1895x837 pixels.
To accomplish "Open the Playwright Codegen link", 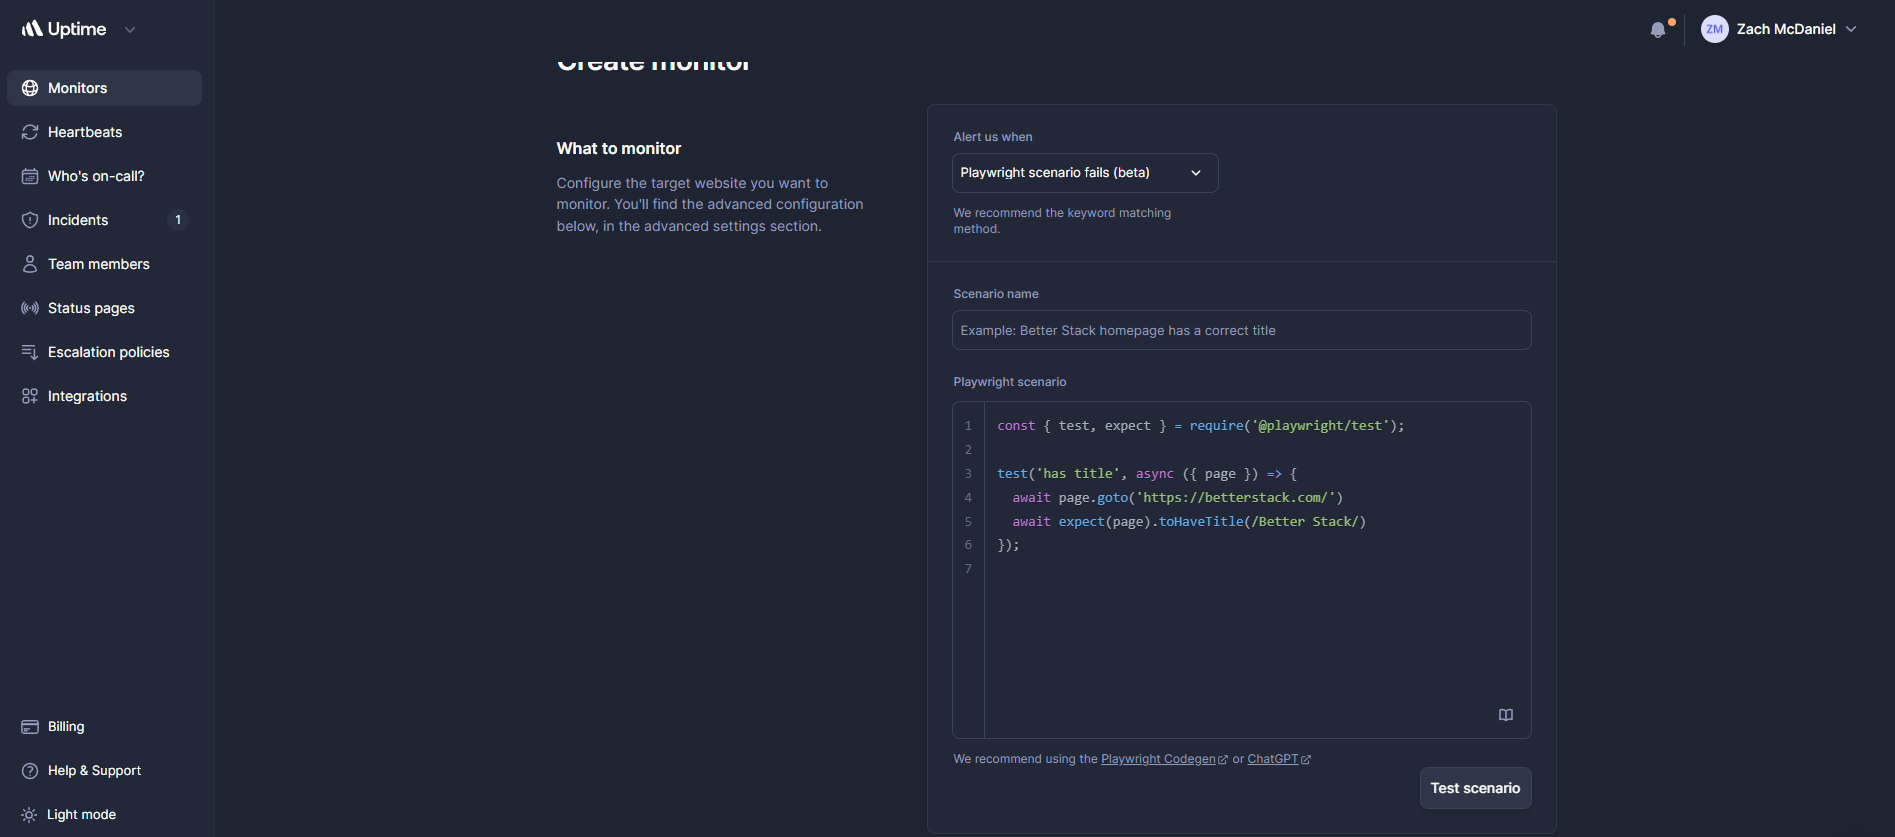I will [1158, 759].
